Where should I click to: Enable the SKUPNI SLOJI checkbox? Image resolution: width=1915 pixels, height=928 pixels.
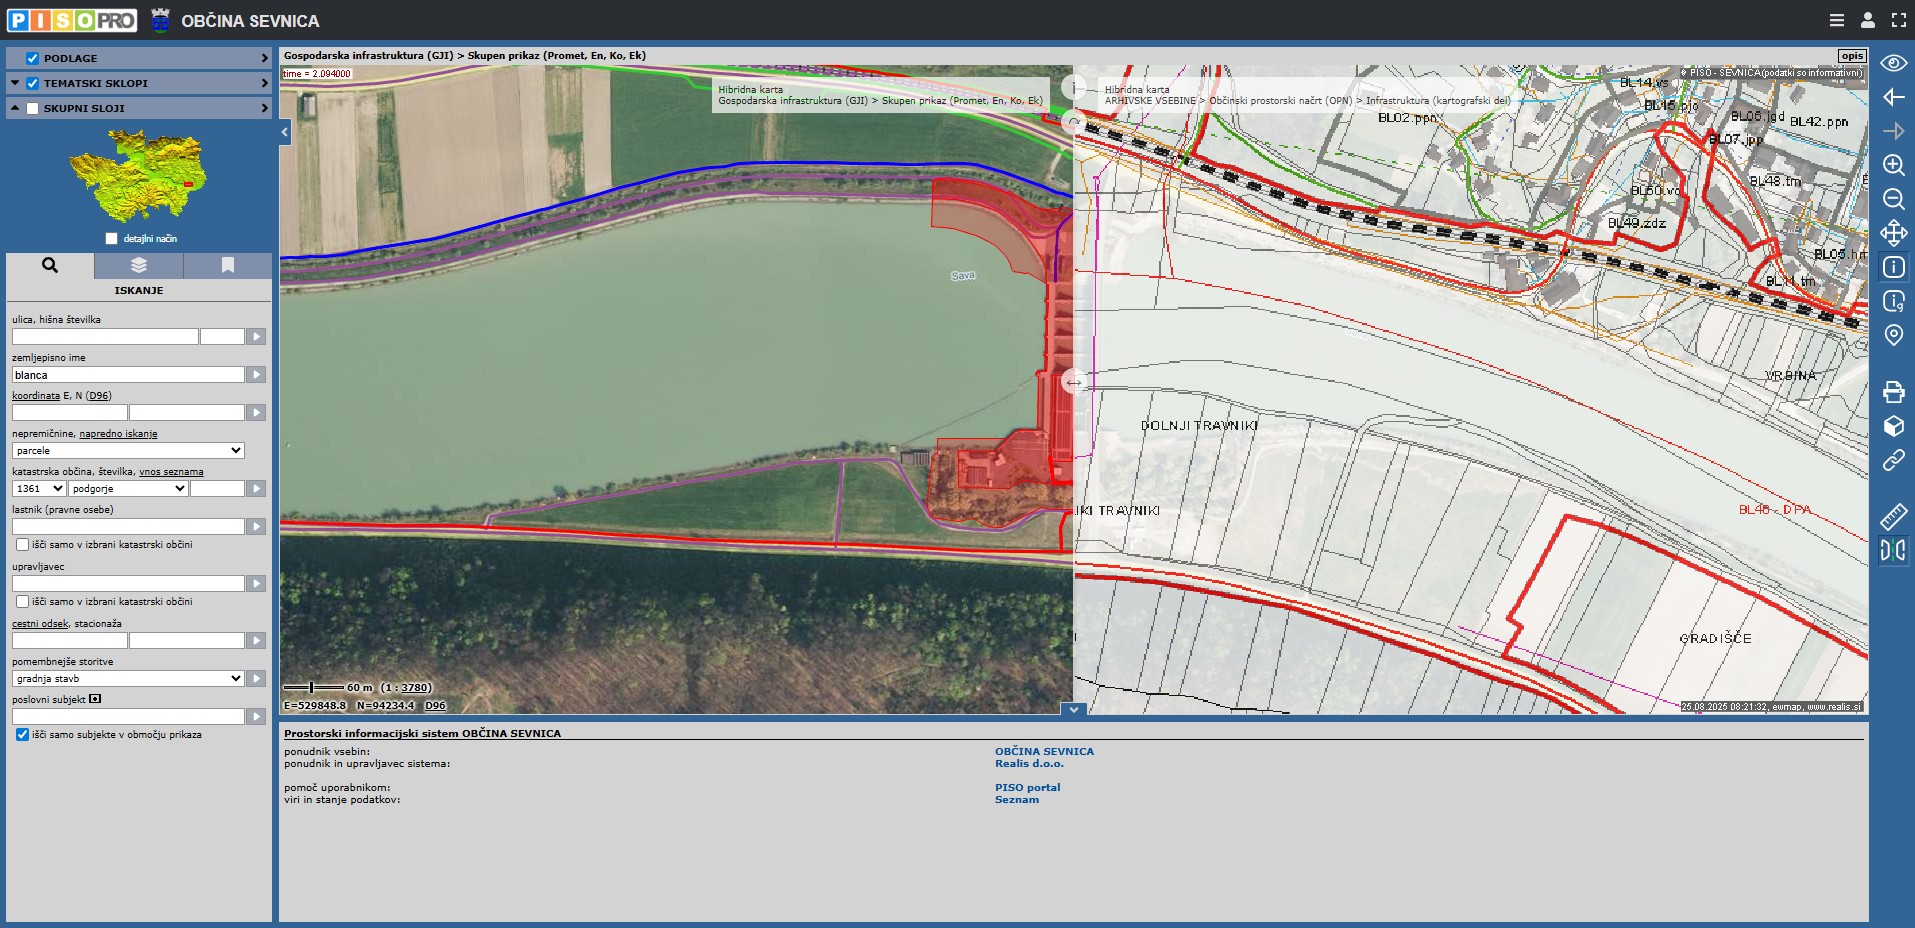click(32, 108)
